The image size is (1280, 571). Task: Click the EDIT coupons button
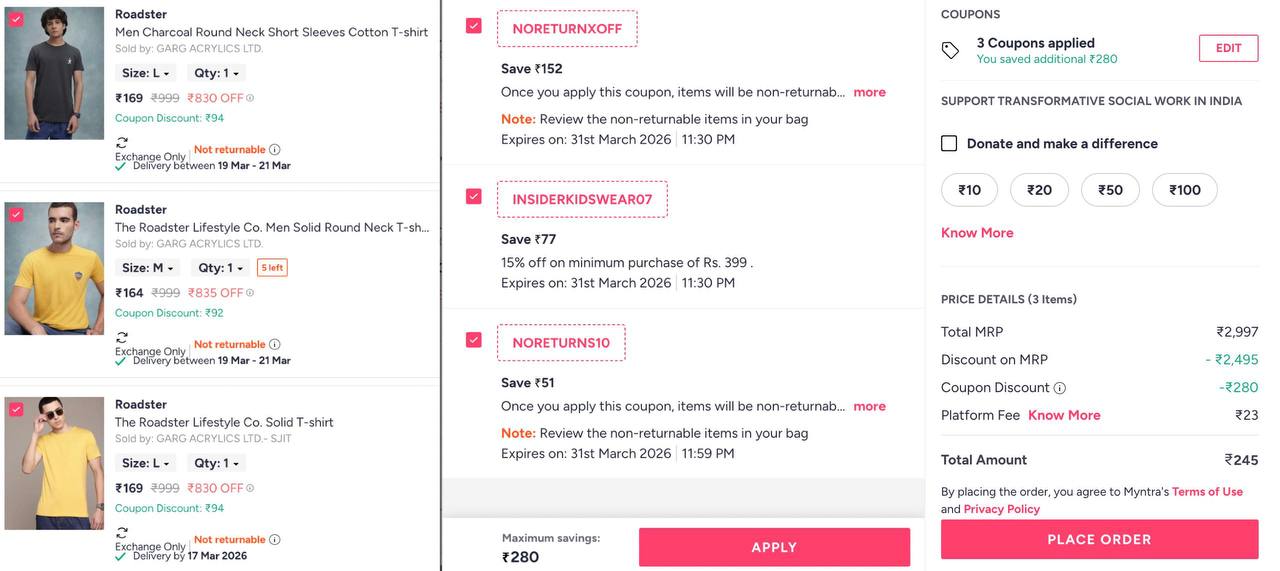click(x=1228, y=48)
